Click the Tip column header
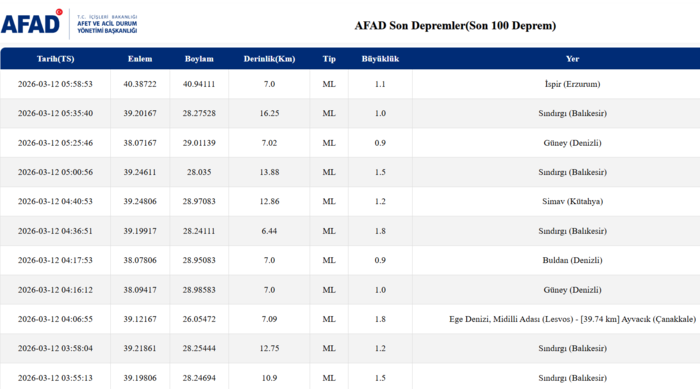700x389 pixels. pyautogui.click(x=329, y=59)
